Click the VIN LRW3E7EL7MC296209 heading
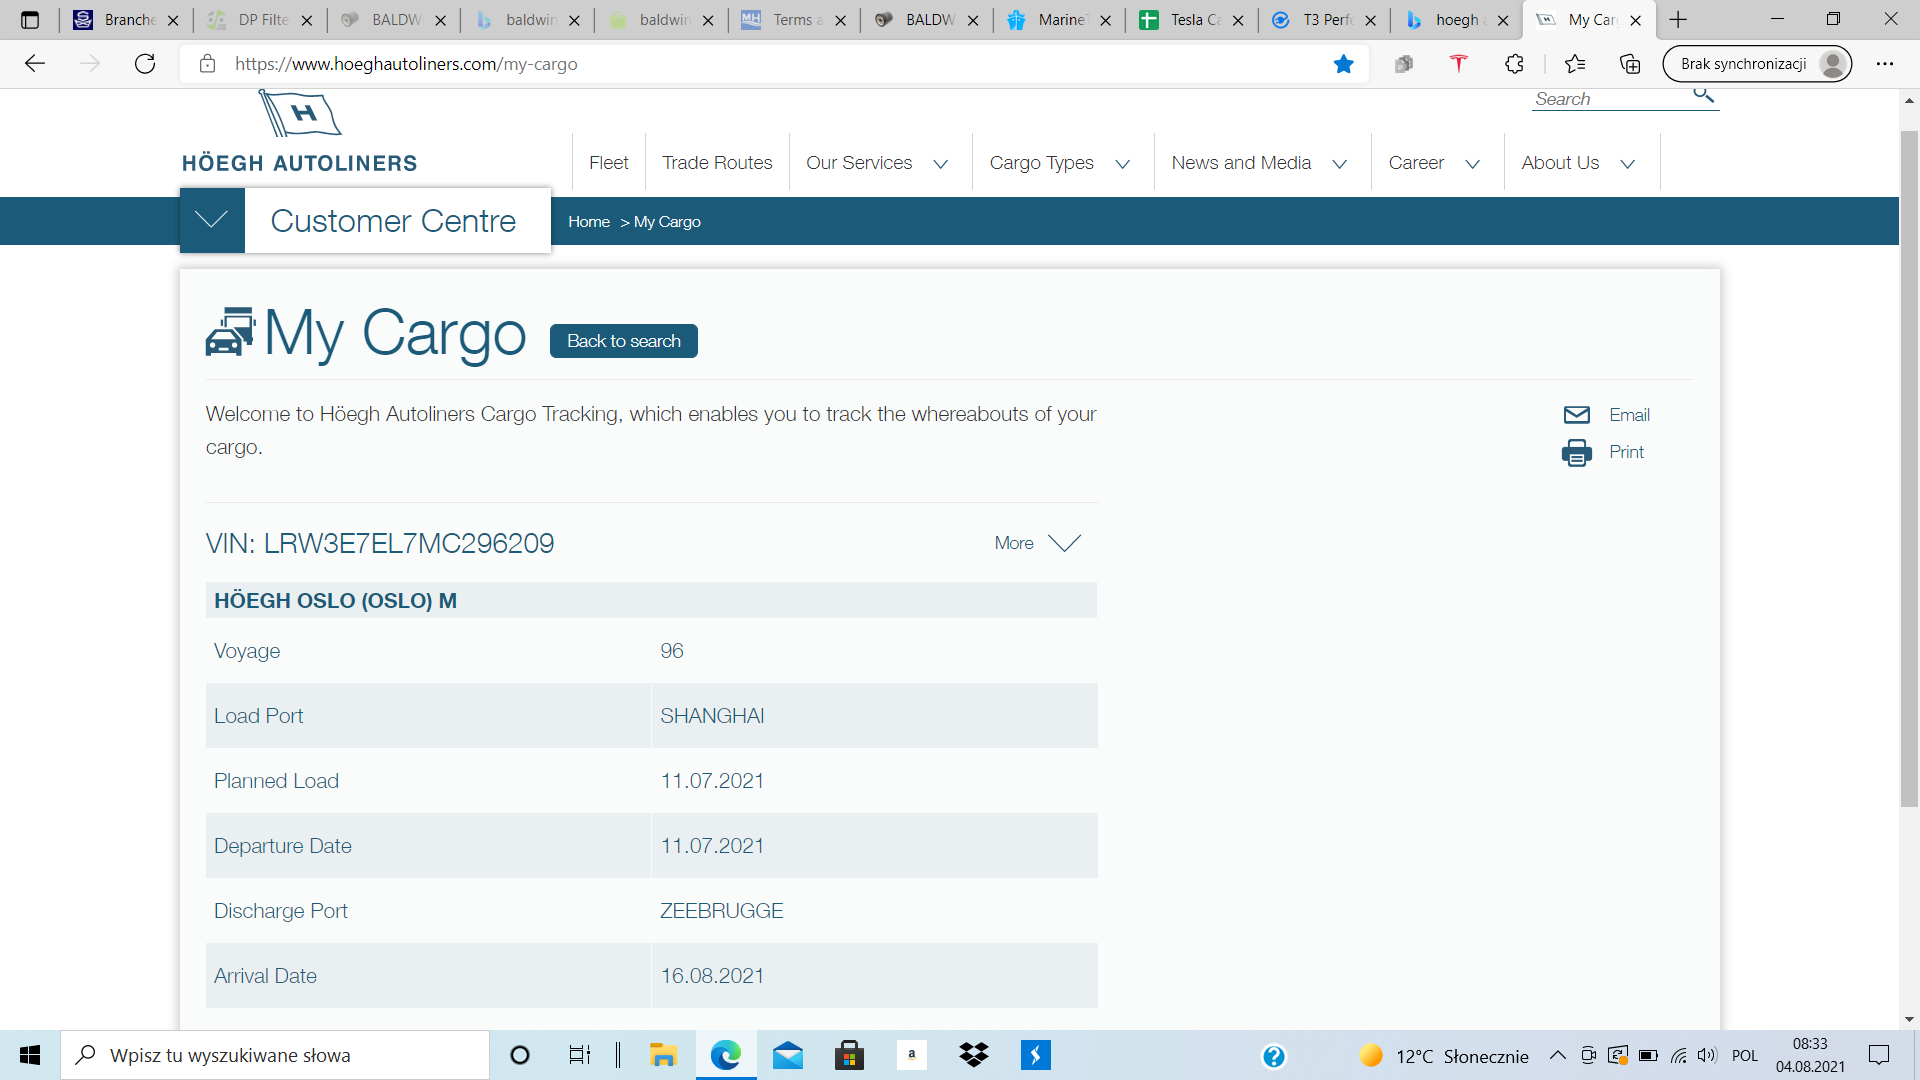The width and height of the screenshot is (1920, 1080). [x=379, y=543]
